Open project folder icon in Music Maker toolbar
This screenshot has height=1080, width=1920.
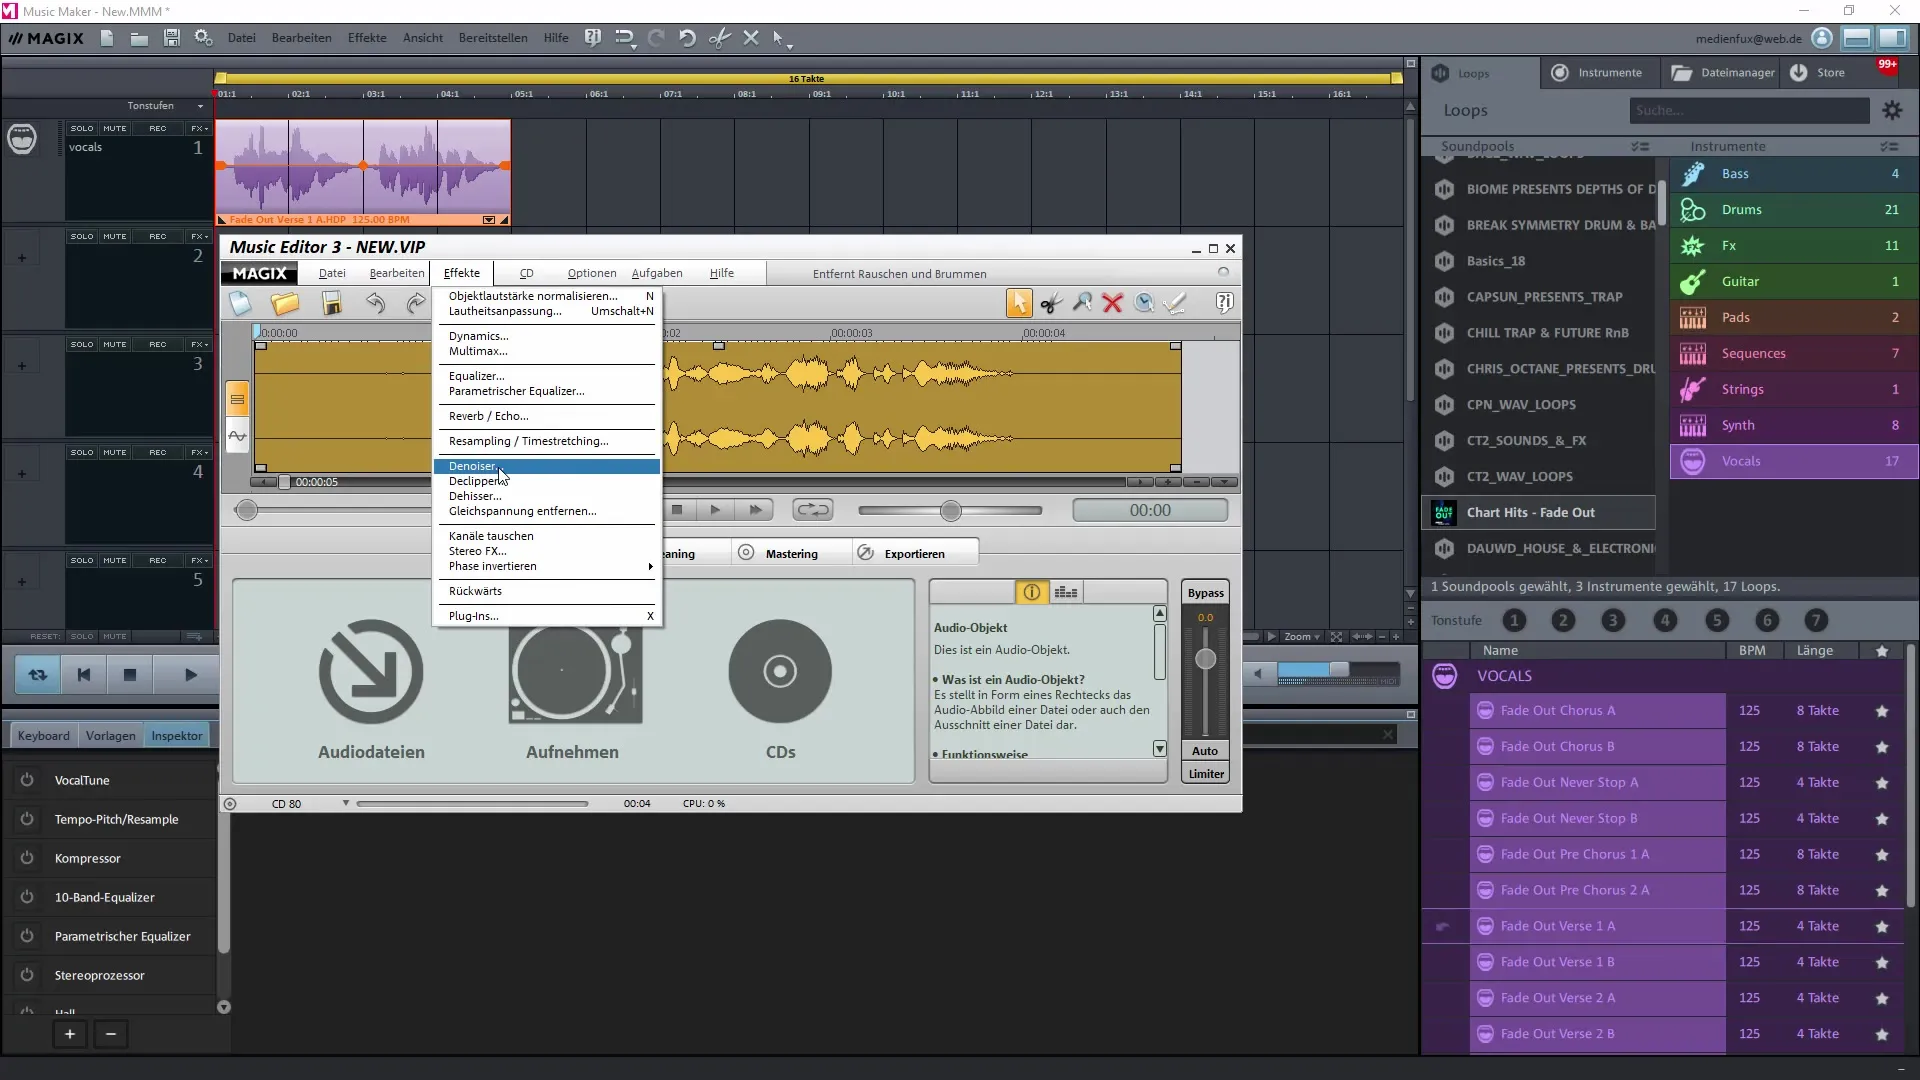(x=139, y=38)
